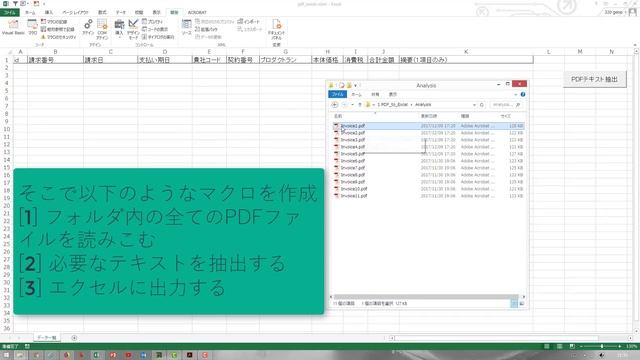The image size is (640, 360).
Task: Click Explorer back navigation arrow
Action: point(334,105)
